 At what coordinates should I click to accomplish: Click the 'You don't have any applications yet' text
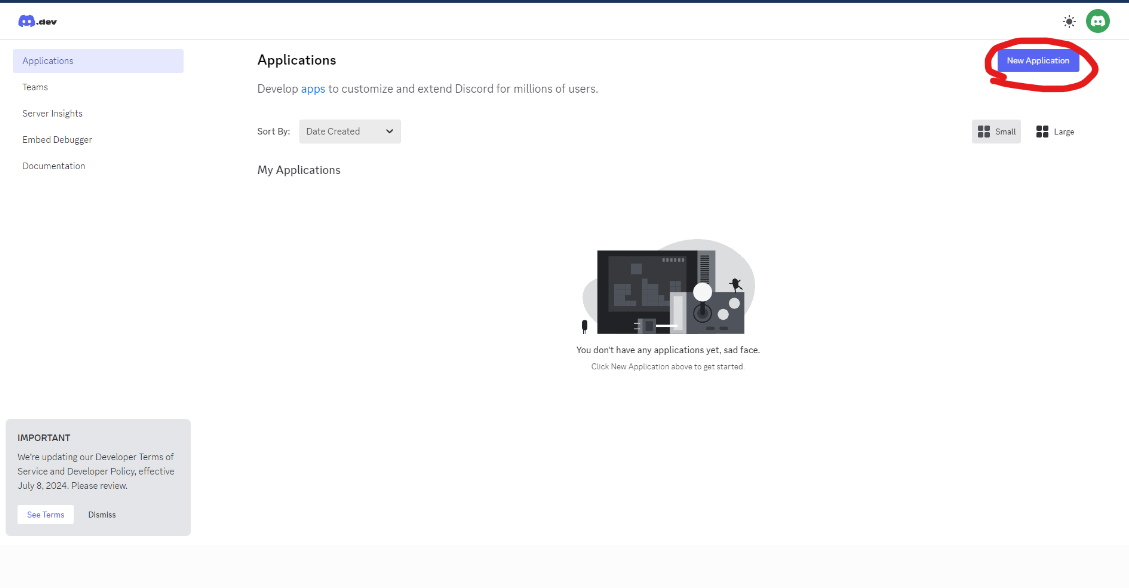(667, 350)
